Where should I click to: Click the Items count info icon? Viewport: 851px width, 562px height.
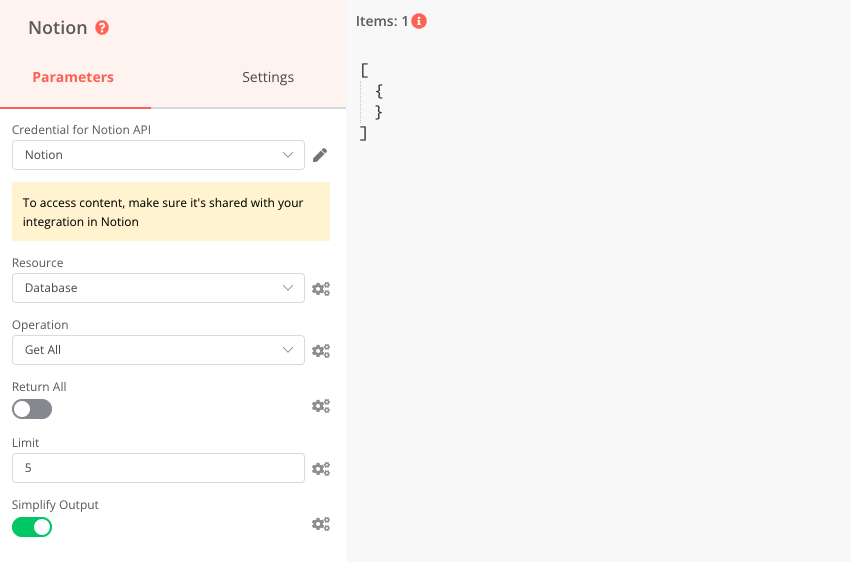(x=419, y=21)
